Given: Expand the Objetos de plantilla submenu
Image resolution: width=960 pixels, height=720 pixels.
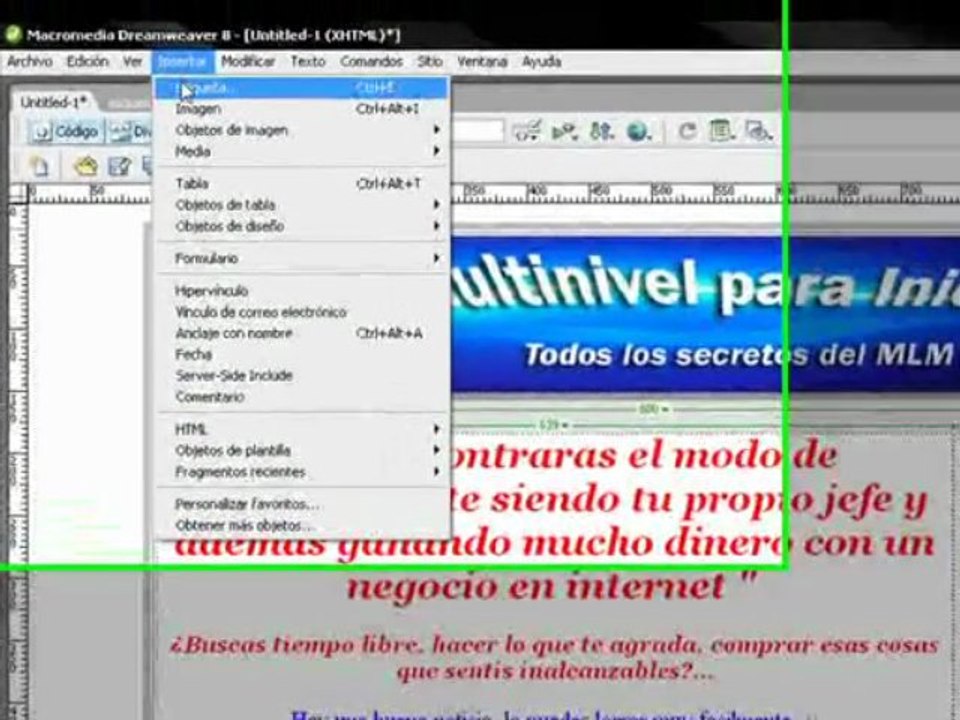Looking at the screenshot, I should point(302,451).
